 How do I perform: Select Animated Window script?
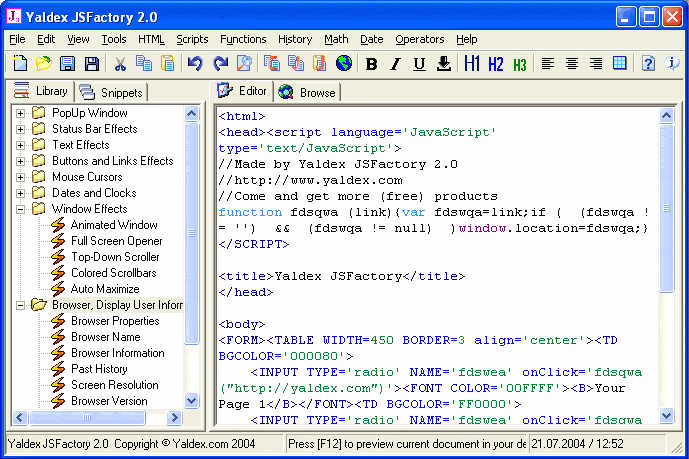114,225
